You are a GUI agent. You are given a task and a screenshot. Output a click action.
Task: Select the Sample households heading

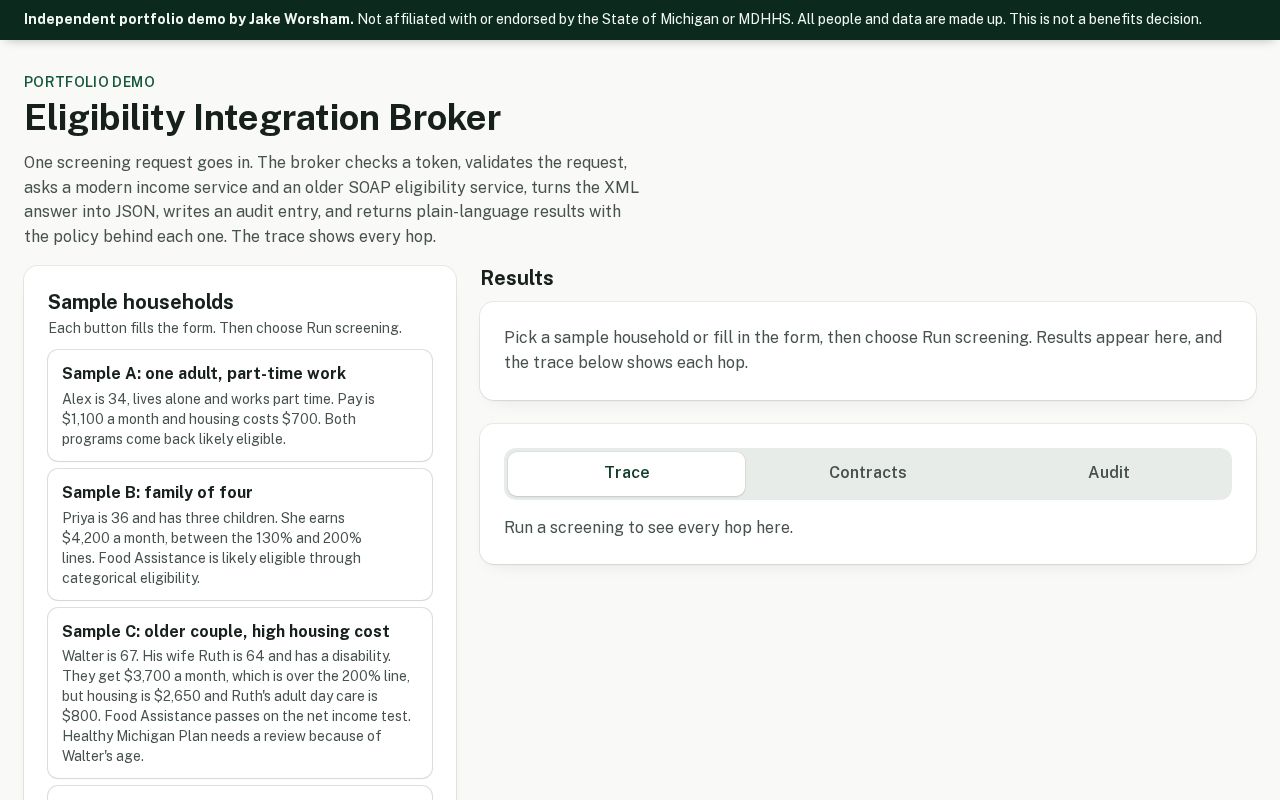click(141, 302)
